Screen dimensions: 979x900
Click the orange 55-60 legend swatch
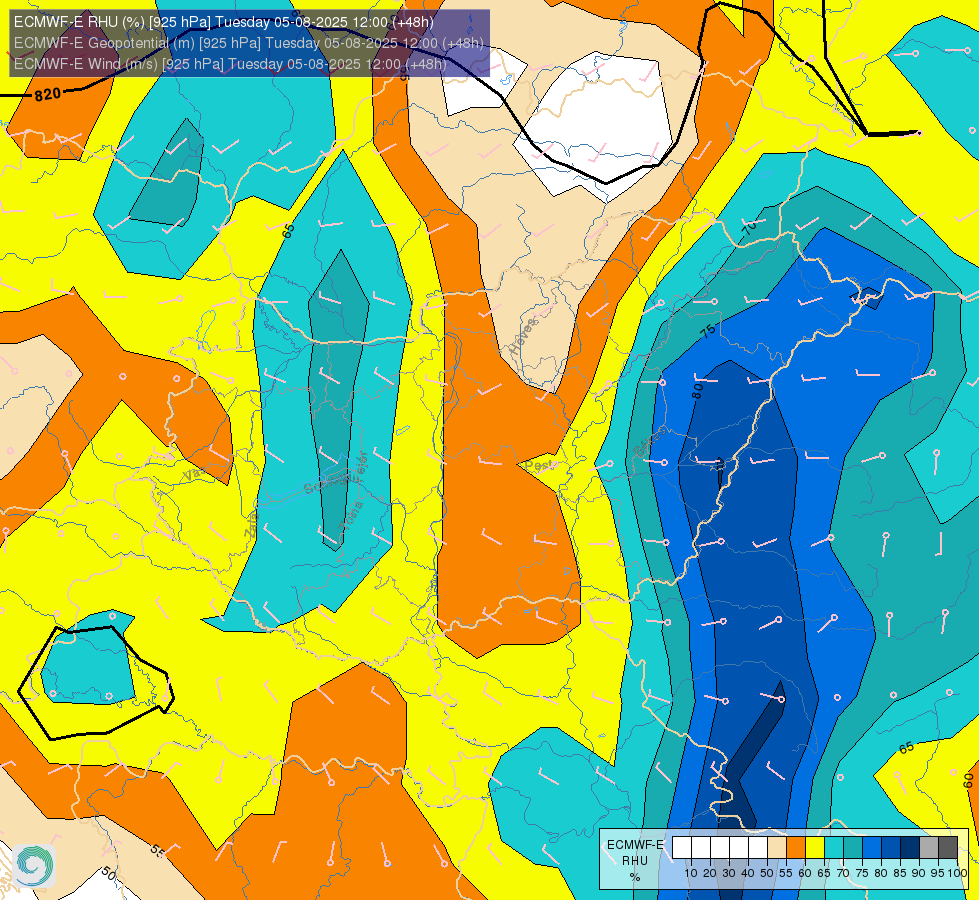(795, 848)
